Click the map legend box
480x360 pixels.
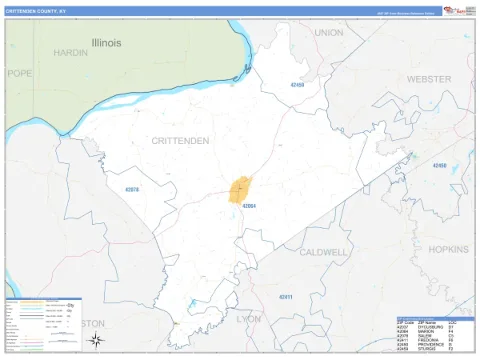tap(44, 324)
